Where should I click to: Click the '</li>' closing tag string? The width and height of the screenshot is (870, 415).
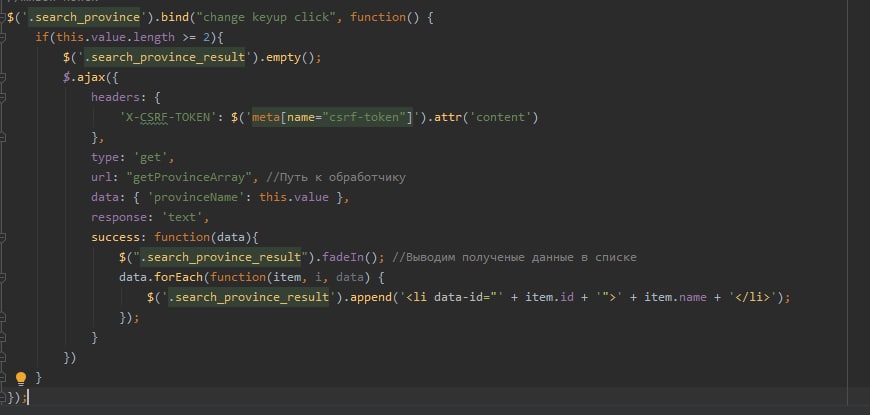point(753,297)
